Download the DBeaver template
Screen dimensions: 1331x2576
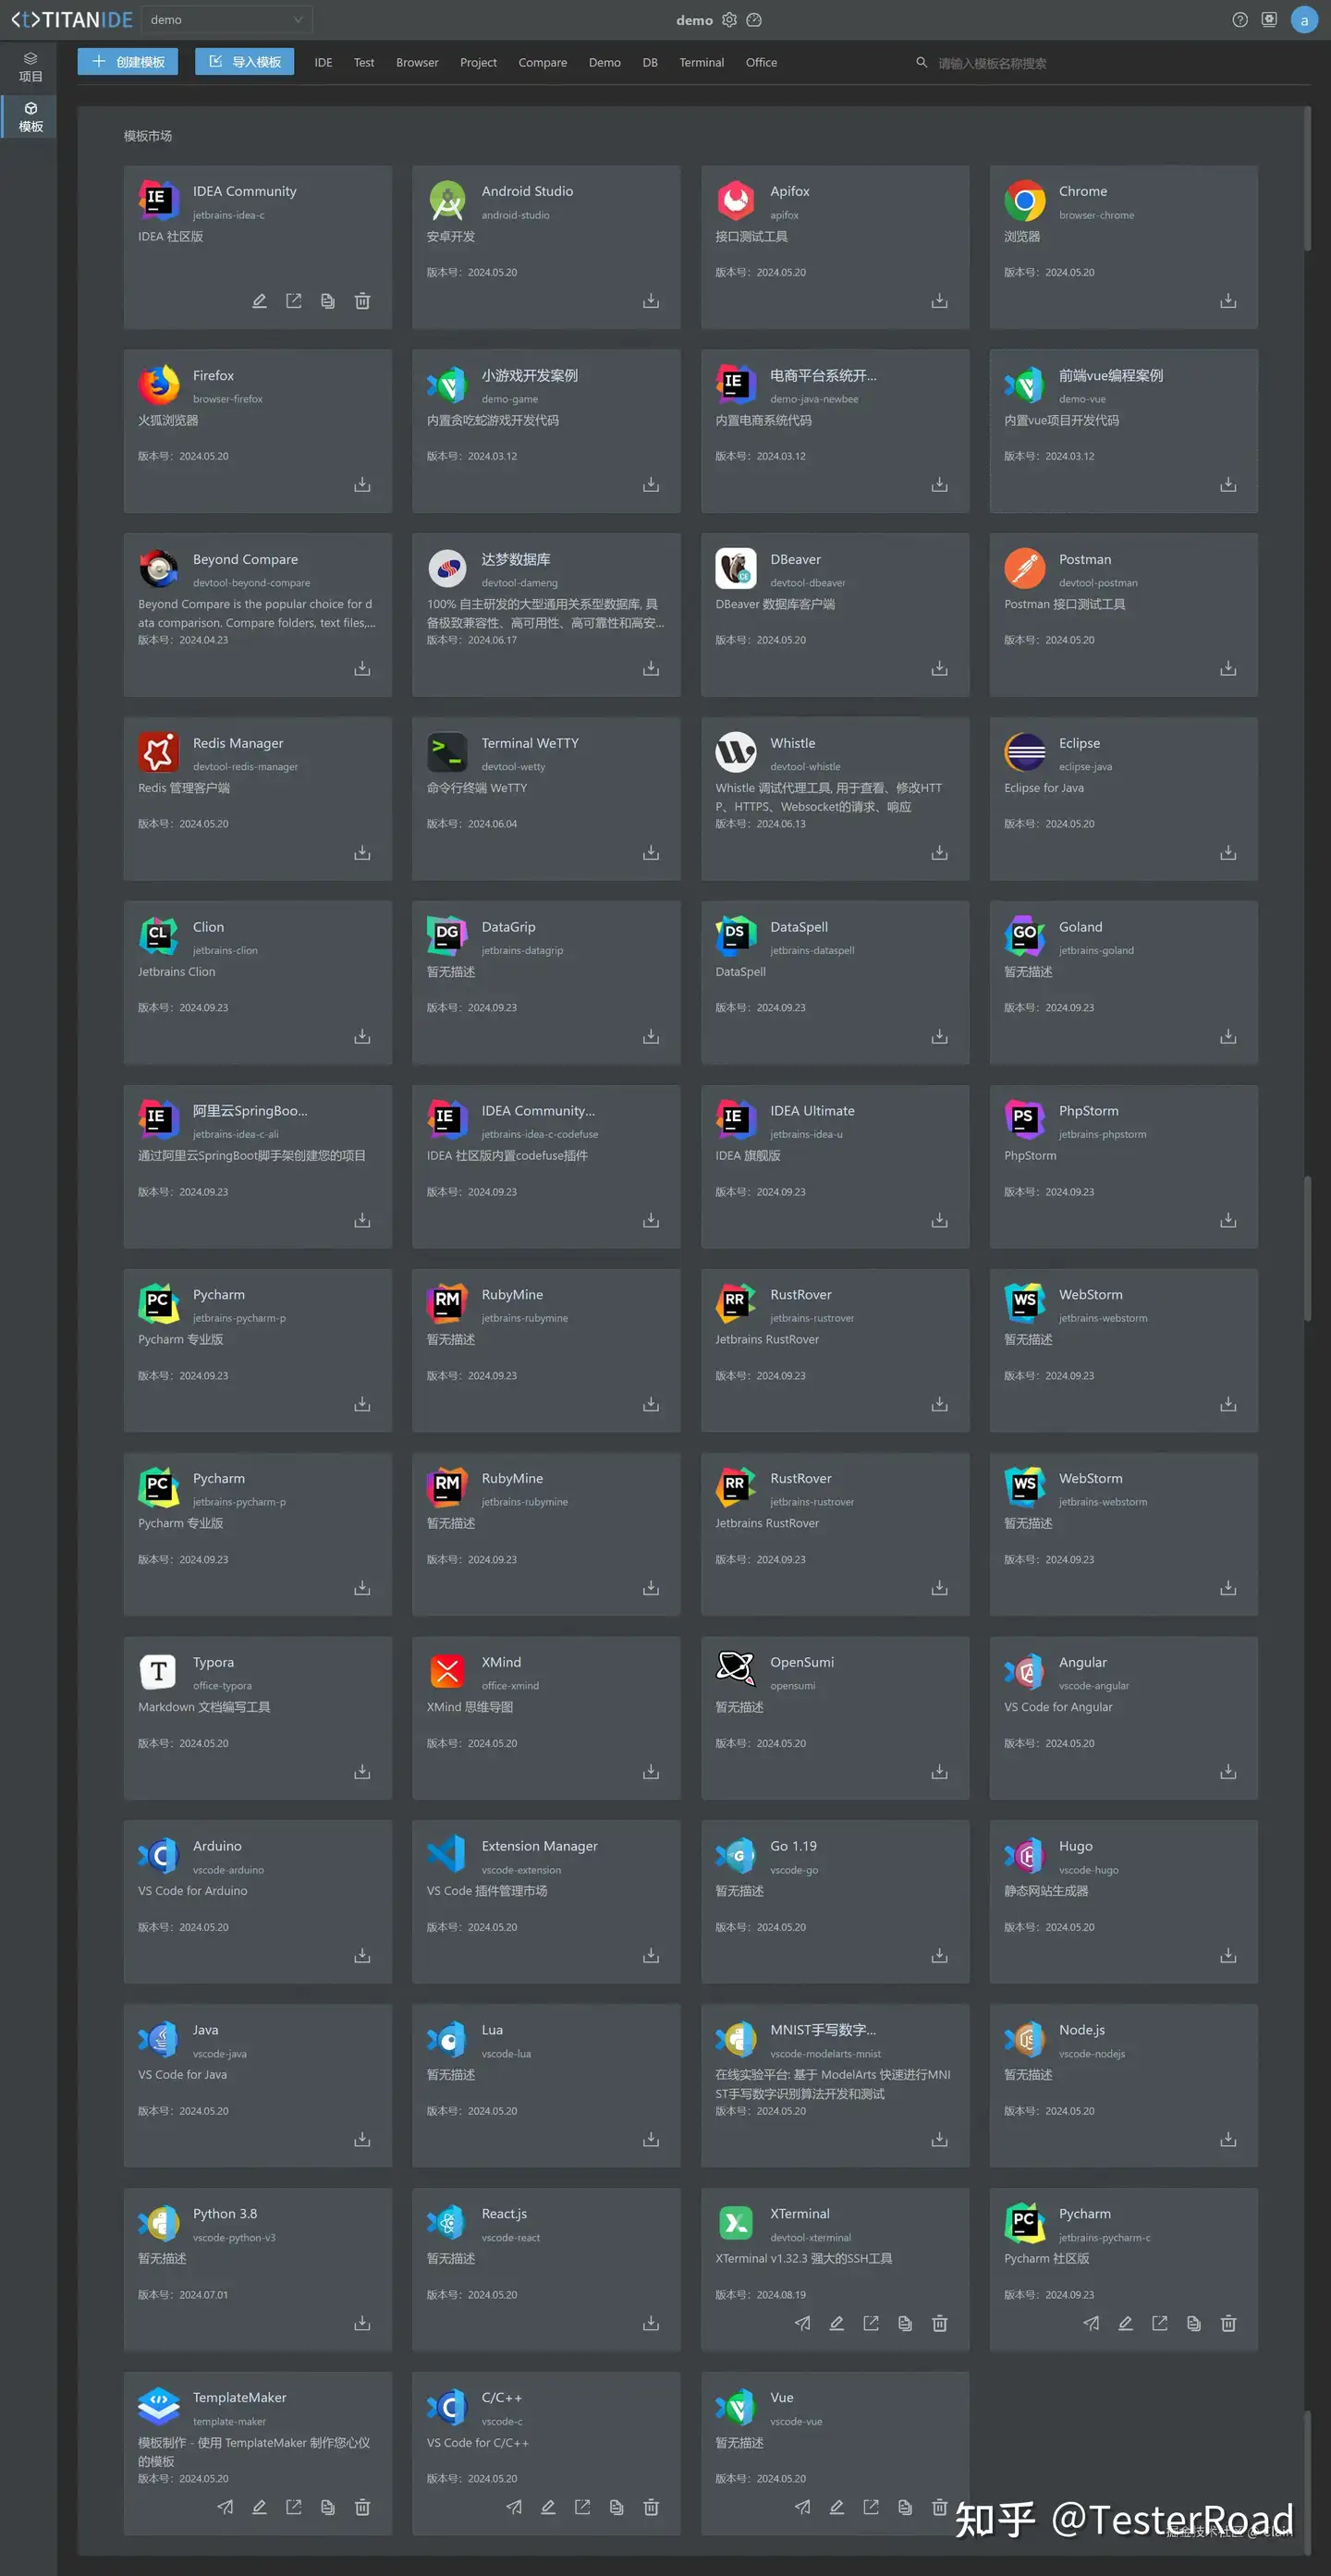[939, 668]
